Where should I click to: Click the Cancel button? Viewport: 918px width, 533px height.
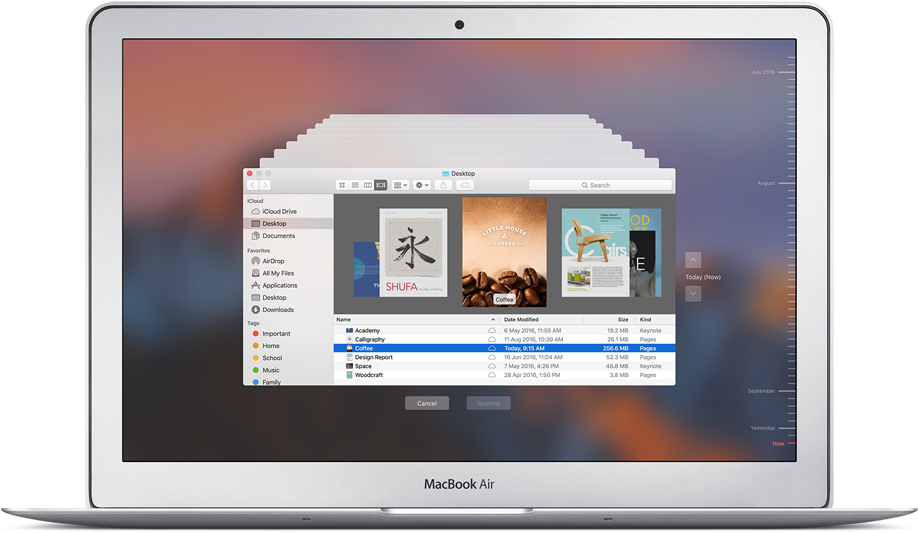click(x=427, y=404)
